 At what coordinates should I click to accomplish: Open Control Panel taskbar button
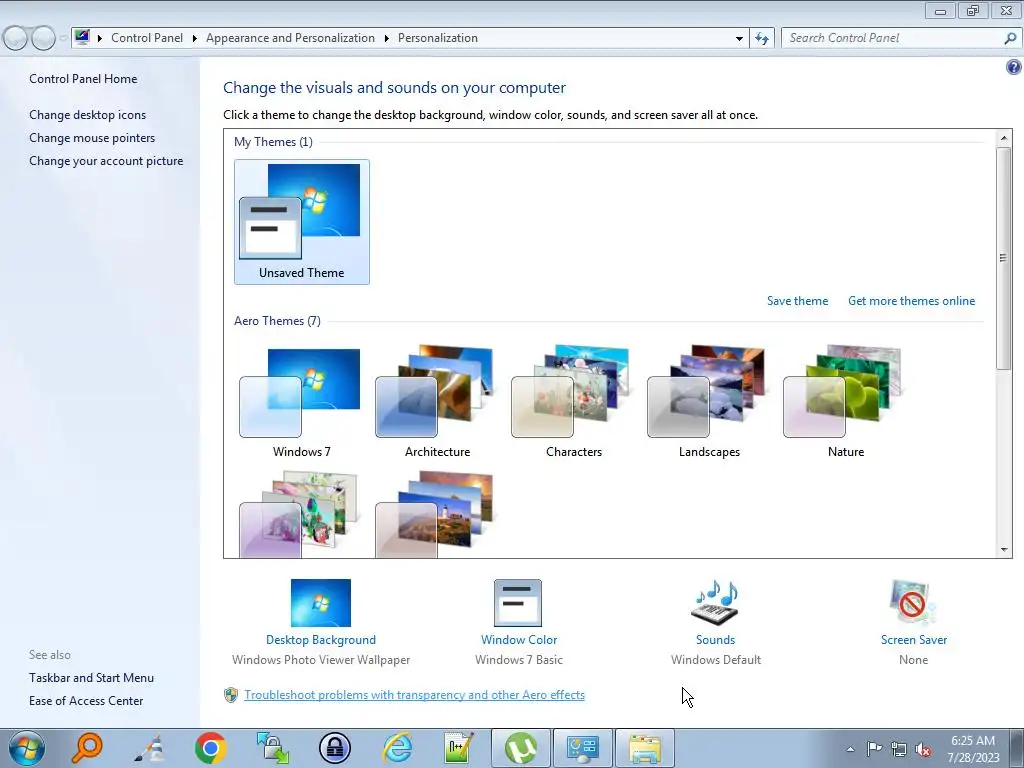point(583,748)
